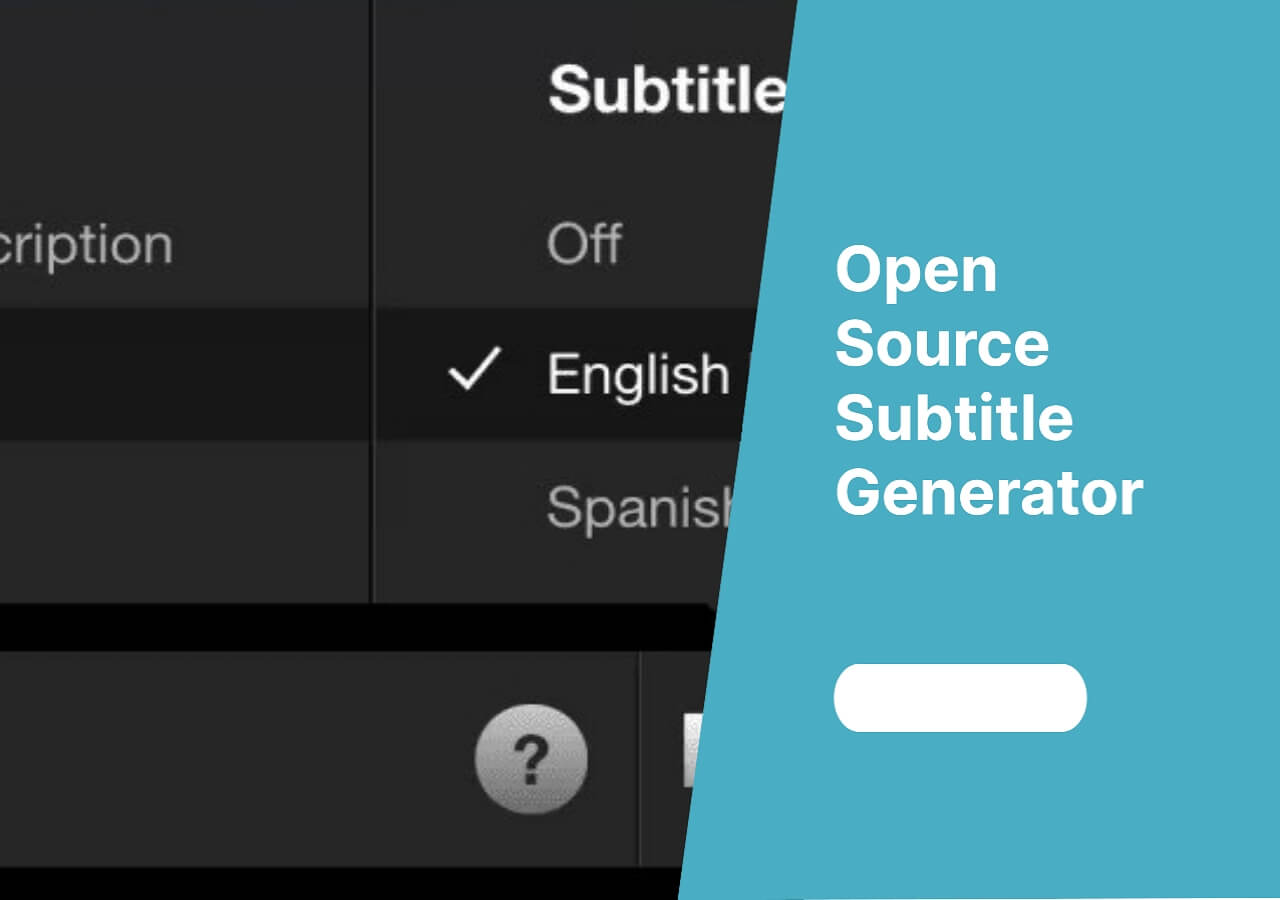Click the vertical divider left of the Subtitle column
Image resolution: width=1280 pixels, height=900 pixels.
[372, 300]
